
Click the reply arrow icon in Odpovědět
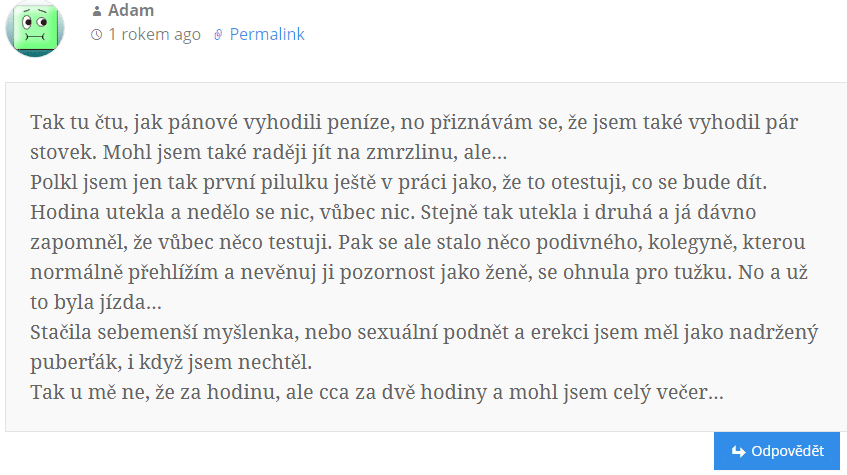(x=738, y=451)
